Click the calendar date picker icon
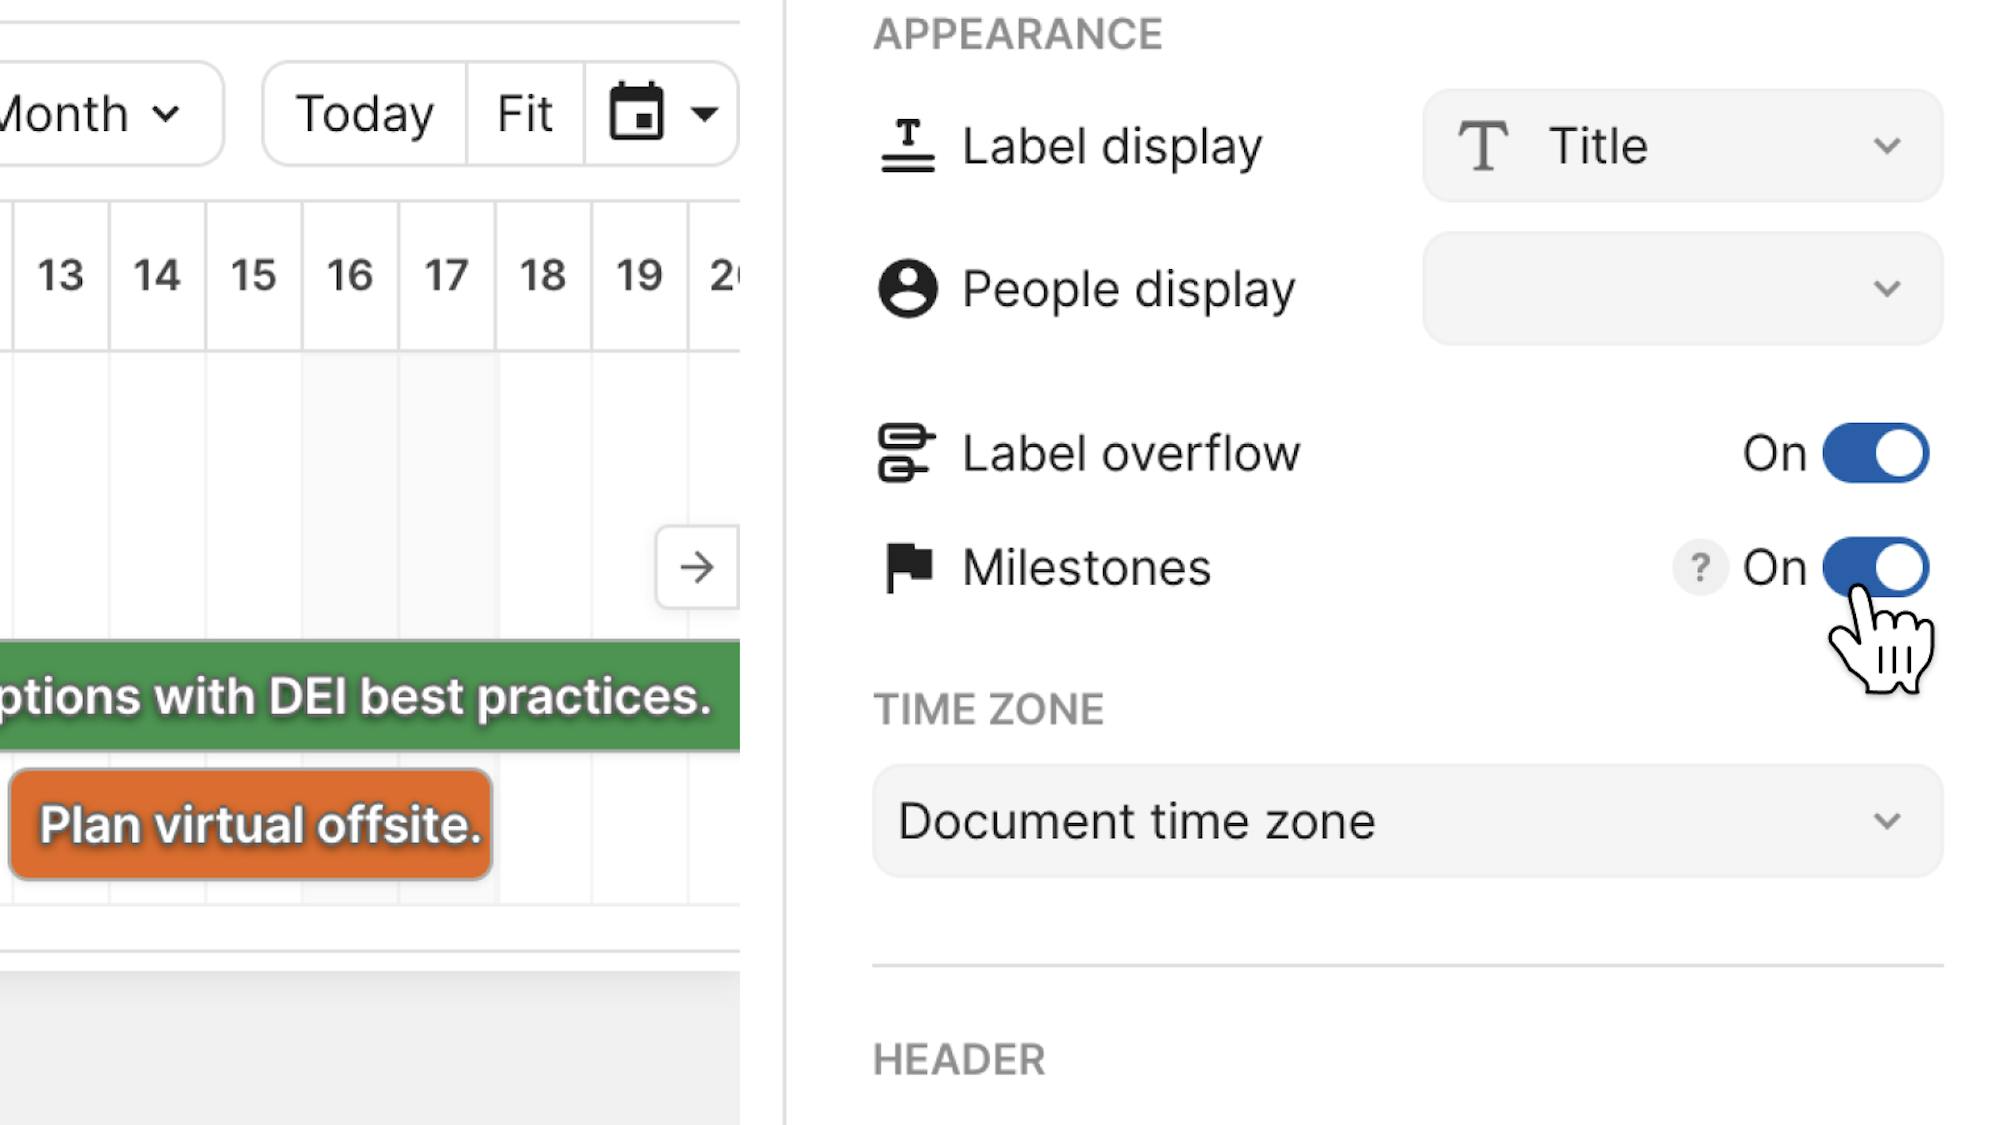The width and height of the screenshot is (2000, 1125). point(637,112)
